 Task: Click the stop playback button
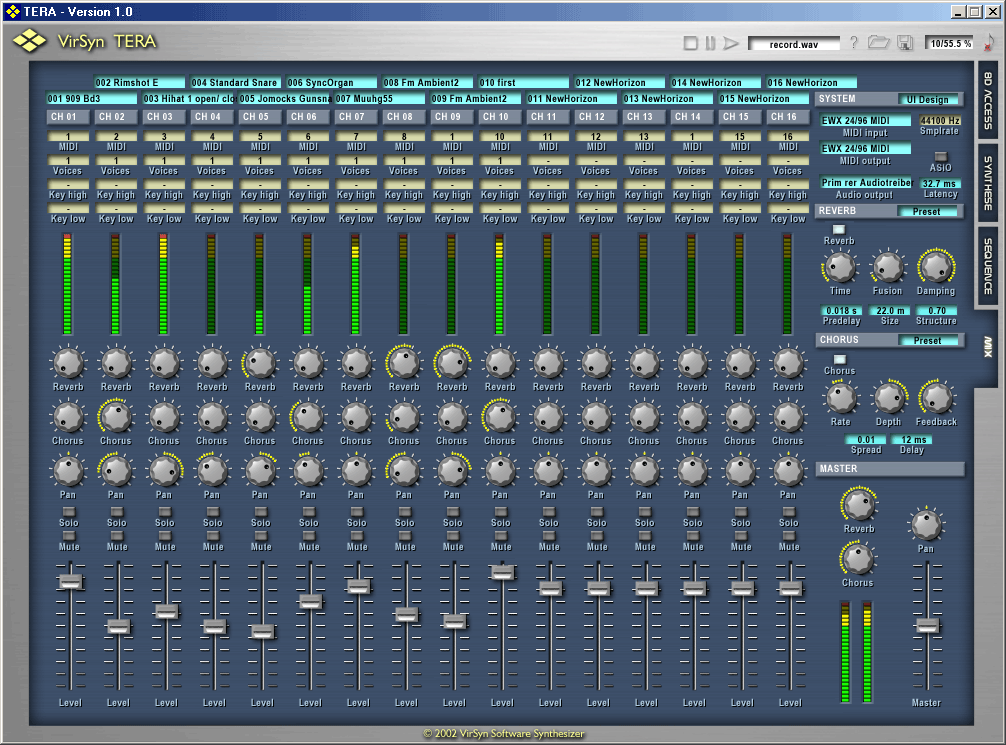[x=690, y=43]
